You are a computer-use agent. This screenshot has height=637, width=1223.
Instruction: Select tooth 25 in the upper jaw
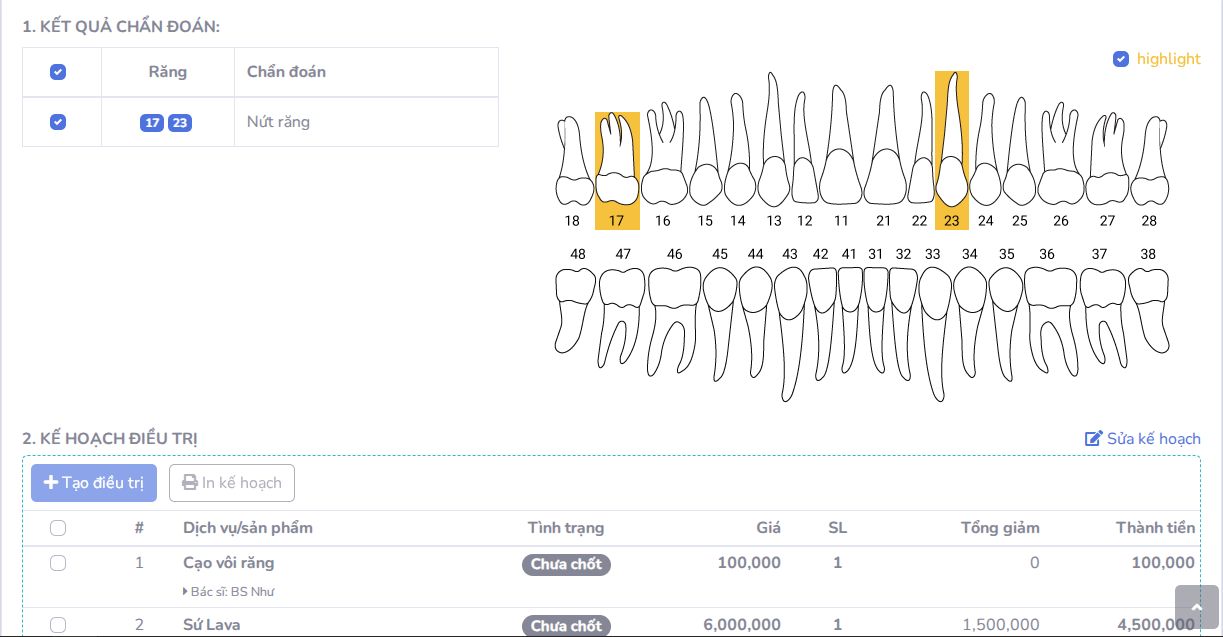tap(1019, 160)
